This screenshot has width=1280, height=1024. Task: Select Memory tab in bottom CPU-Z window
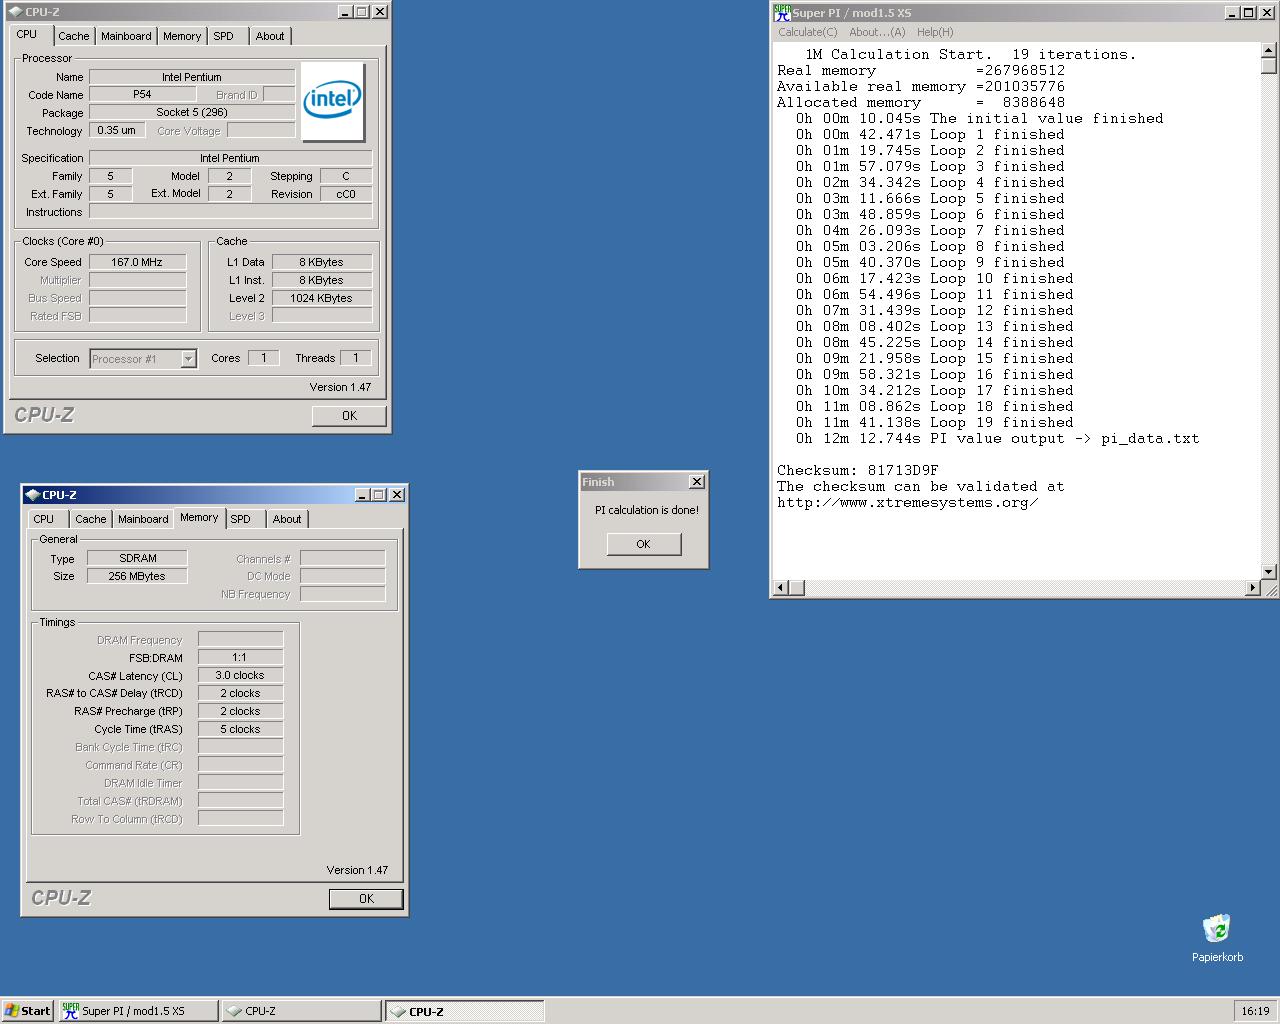pos(199,517)
